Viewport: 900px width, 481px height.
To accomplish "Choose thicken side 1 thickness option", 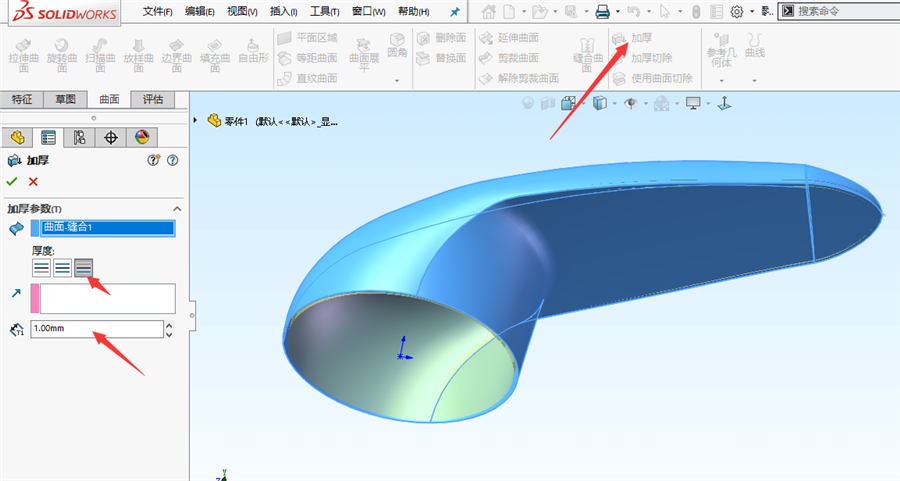I will [x=41, y=267].
